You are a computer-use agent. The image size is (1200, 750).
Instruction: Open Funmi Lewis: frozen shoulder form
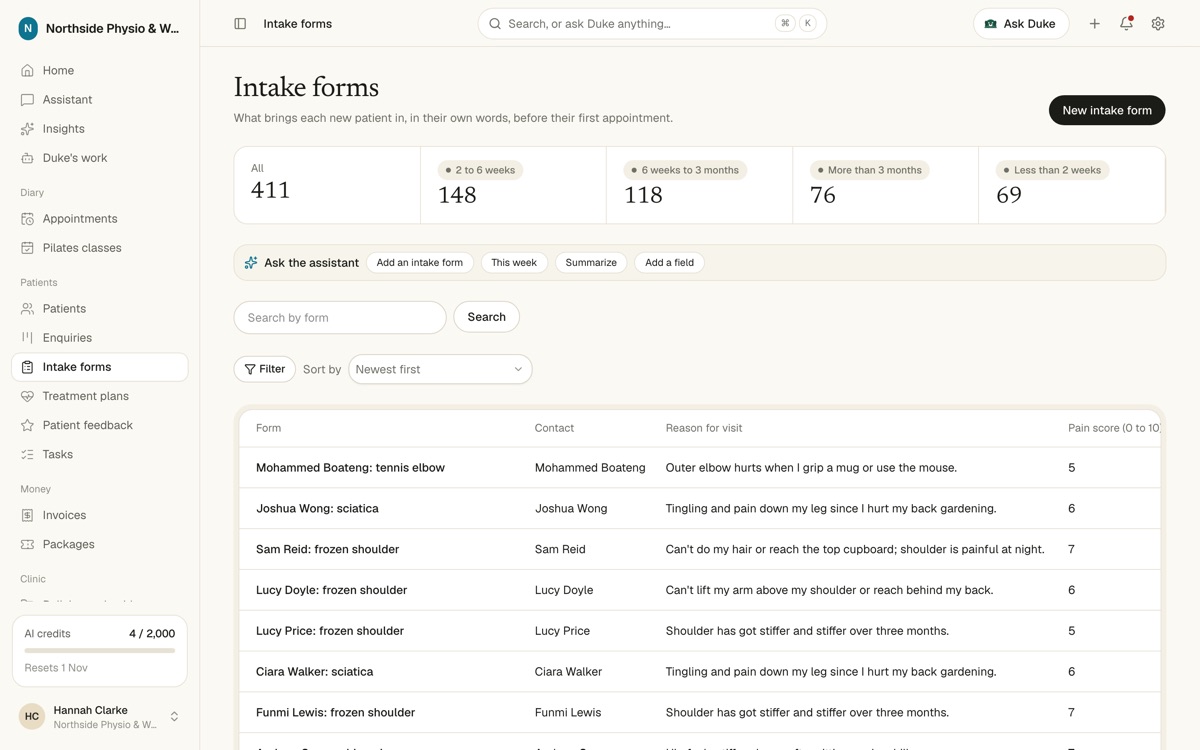(x=335, y=713)
